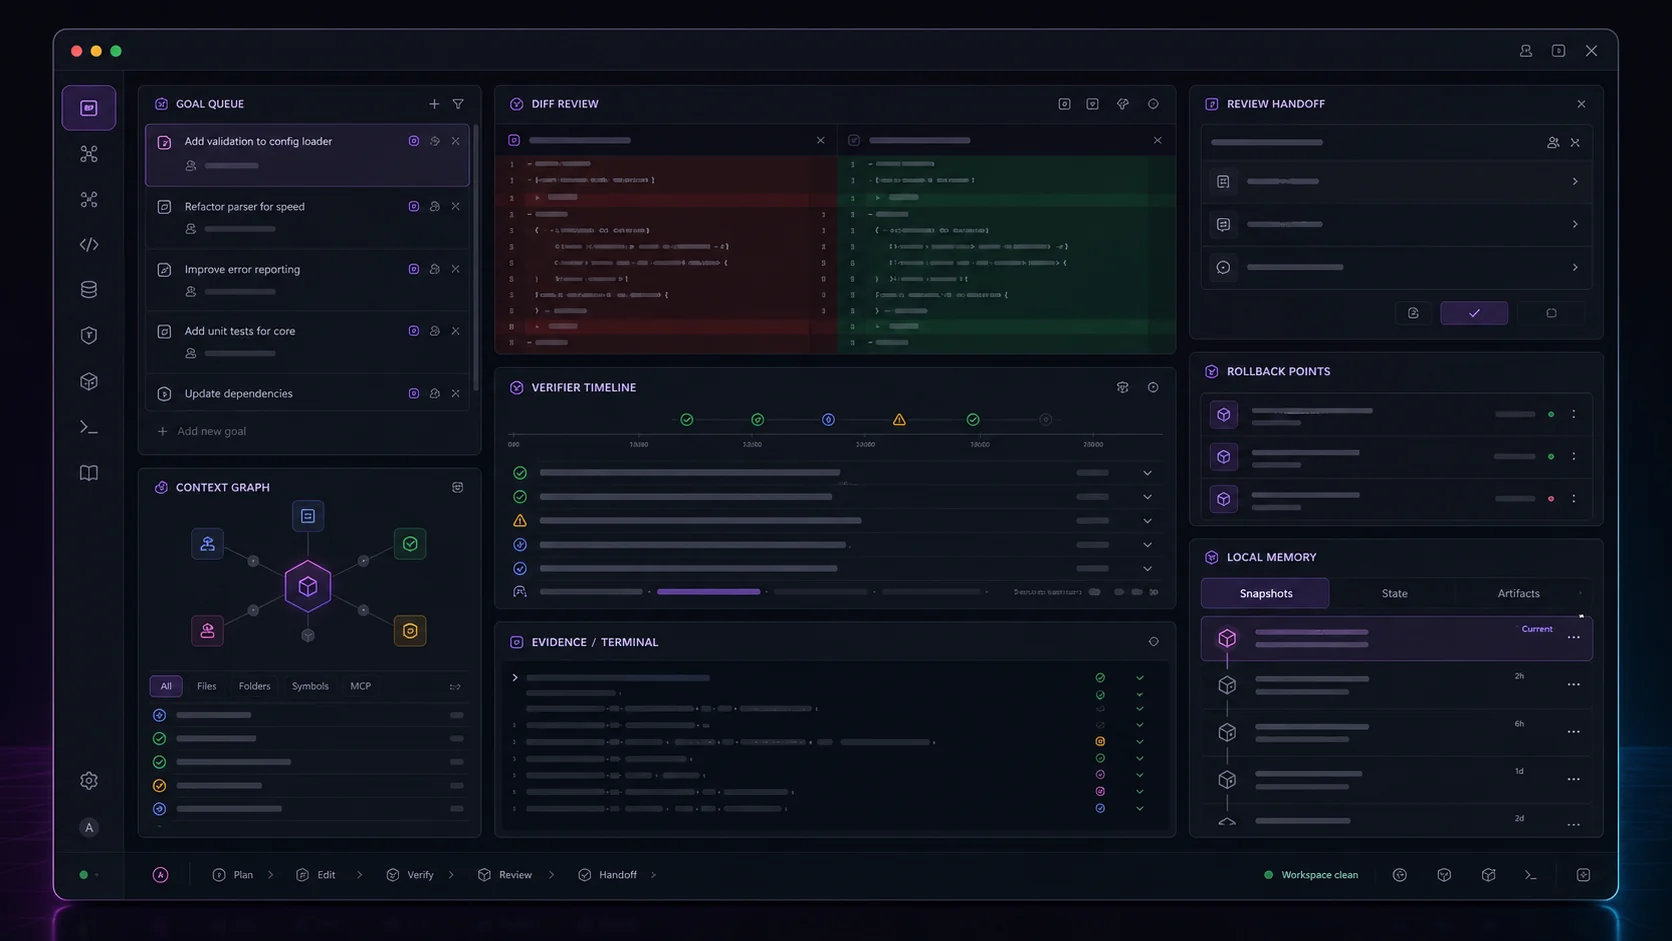The width and height of the screenshot is (1672, 941).
Task: Expand first Review Handoff item chevron
Action: [x=1575, y=182]
